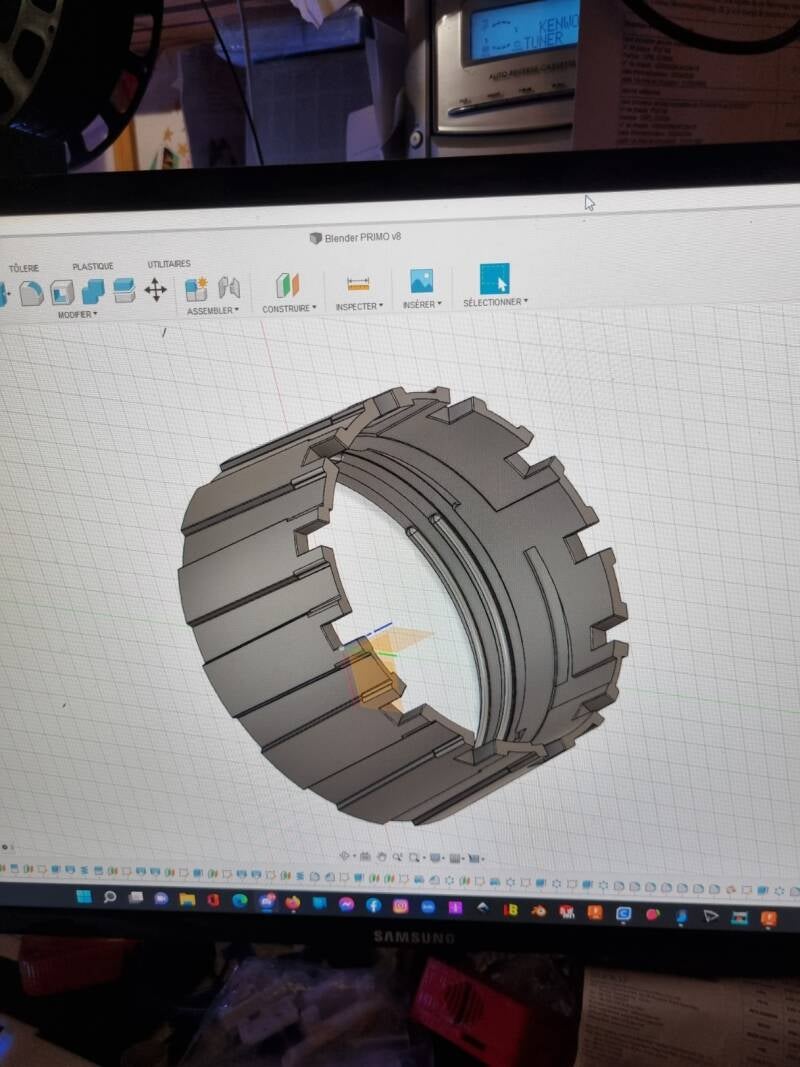Click the Look At icon in navigation bar
This screenshot has height=1067, width=800.
point(365,856)
